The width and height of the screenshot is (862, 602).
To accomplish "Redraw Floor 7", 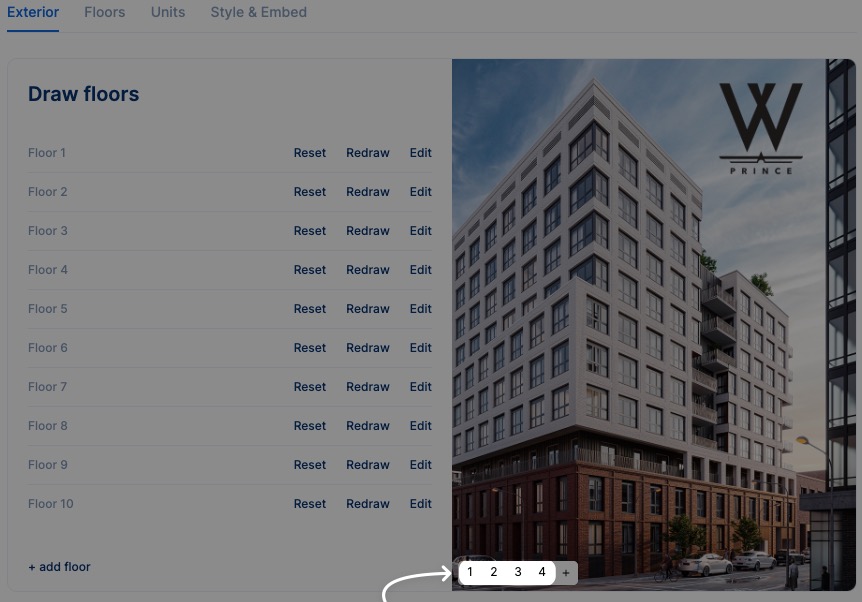I will 368,387.
